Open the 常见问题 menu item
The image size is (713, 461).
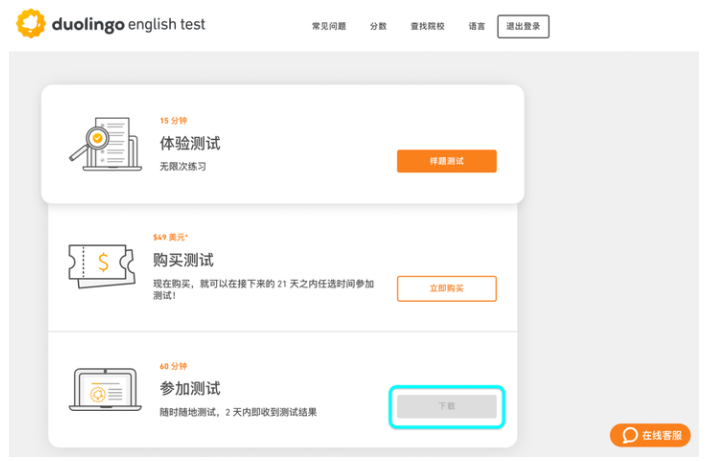coord(329,26)
